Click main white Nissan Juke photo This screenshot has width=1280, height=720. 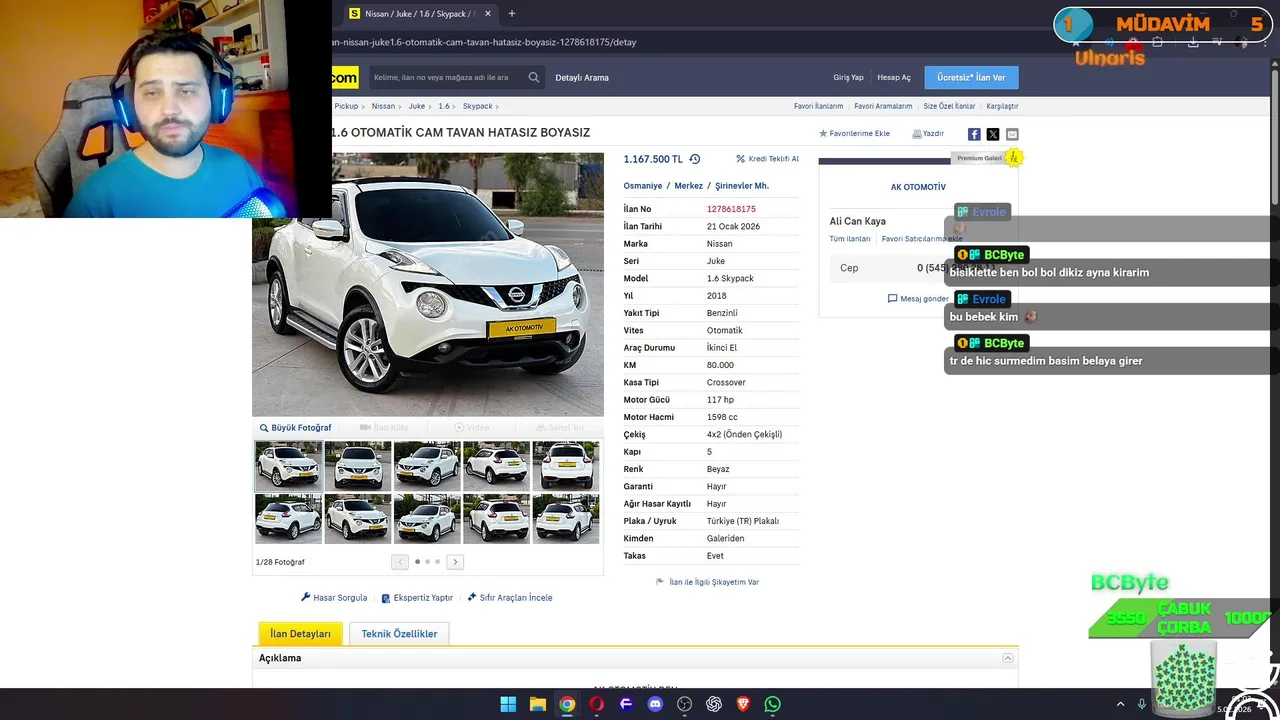428,284
